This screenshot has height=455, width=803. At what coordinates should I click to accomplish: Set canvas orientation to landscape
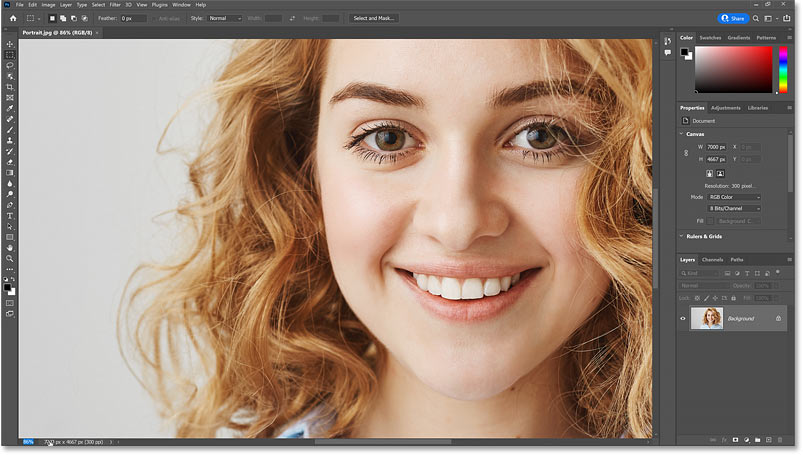721,174
